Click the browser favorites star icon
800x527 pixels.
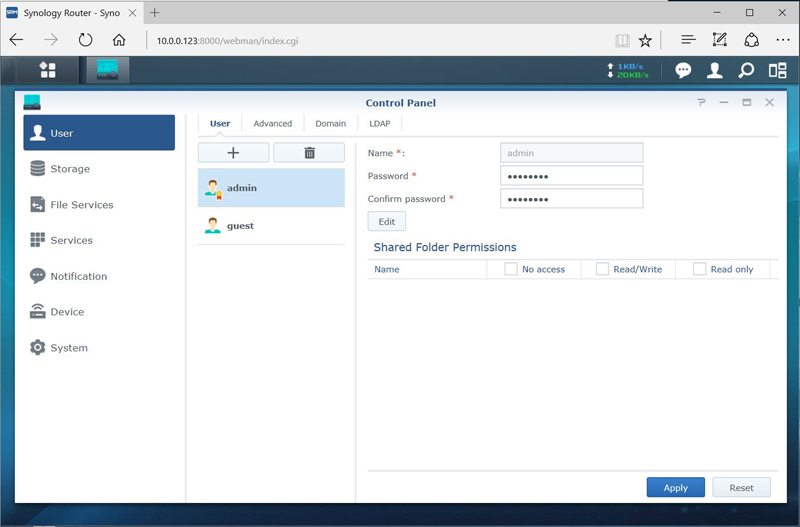[646, 40]
